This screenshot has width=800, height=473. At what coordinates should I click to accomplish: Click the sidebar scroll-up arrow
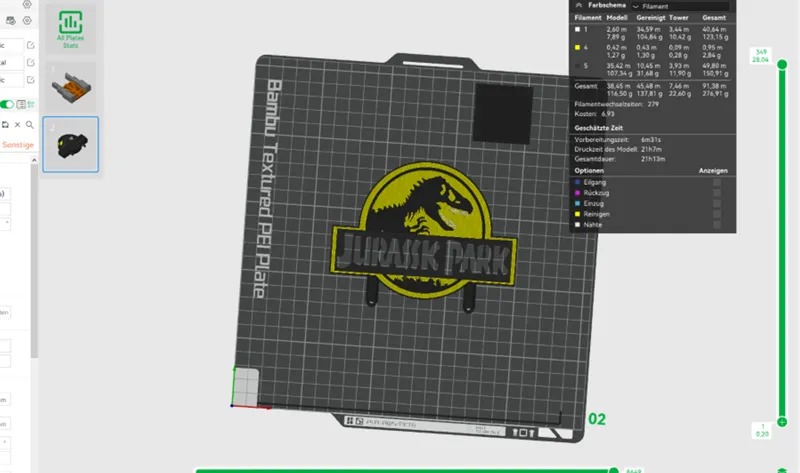click(34, 160)
